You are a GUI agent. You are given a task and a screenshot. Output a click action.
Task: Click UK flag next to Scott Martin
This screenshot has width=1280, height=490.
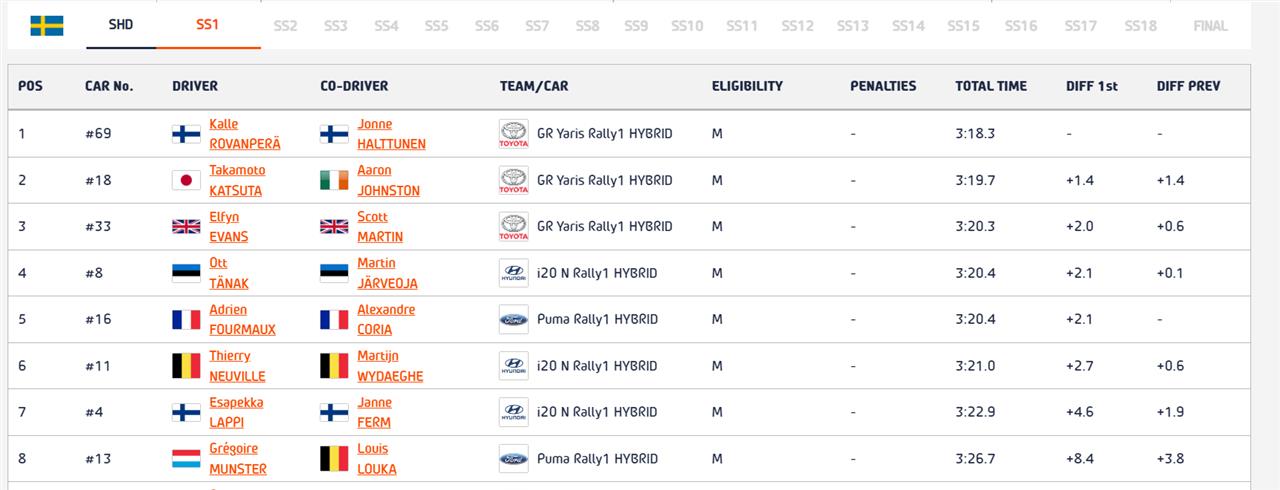click(x=334, y=226)
